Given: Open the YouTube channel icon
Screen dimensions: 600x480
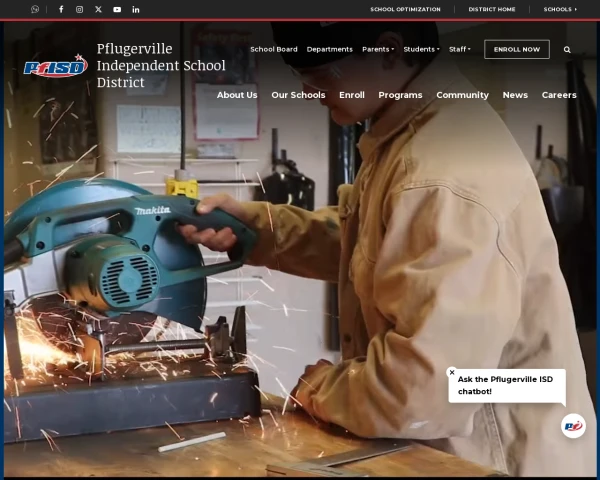Looking at the screenshot, I should pos(117,9).
